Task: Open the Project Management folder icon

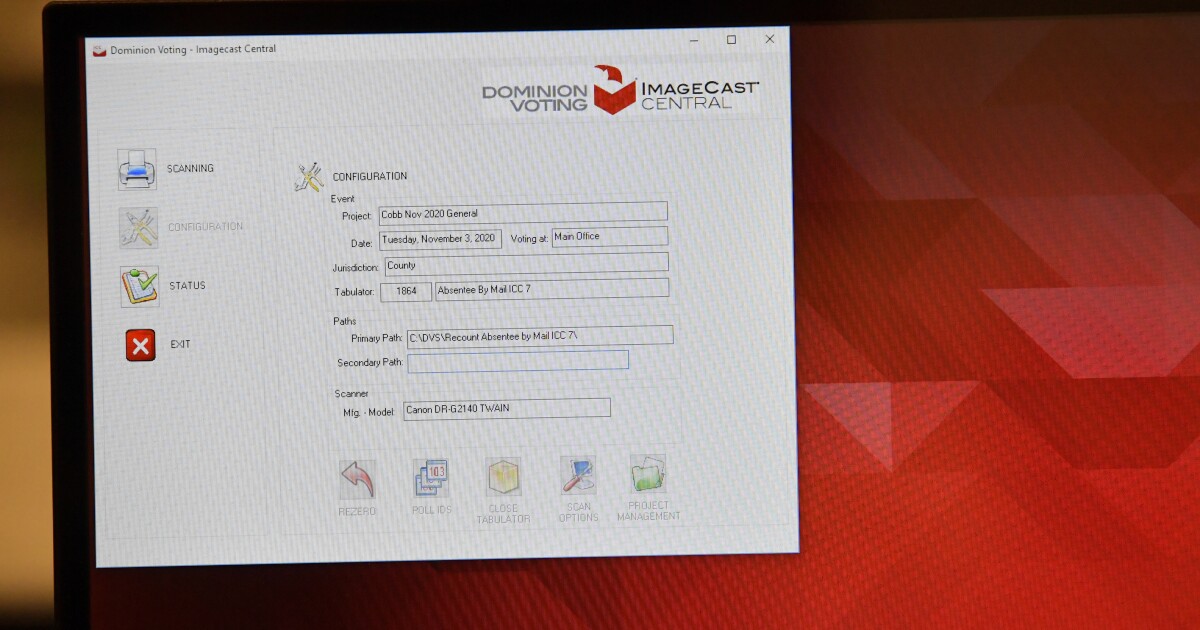Action: pyautogui.click(x=648, y=474)
